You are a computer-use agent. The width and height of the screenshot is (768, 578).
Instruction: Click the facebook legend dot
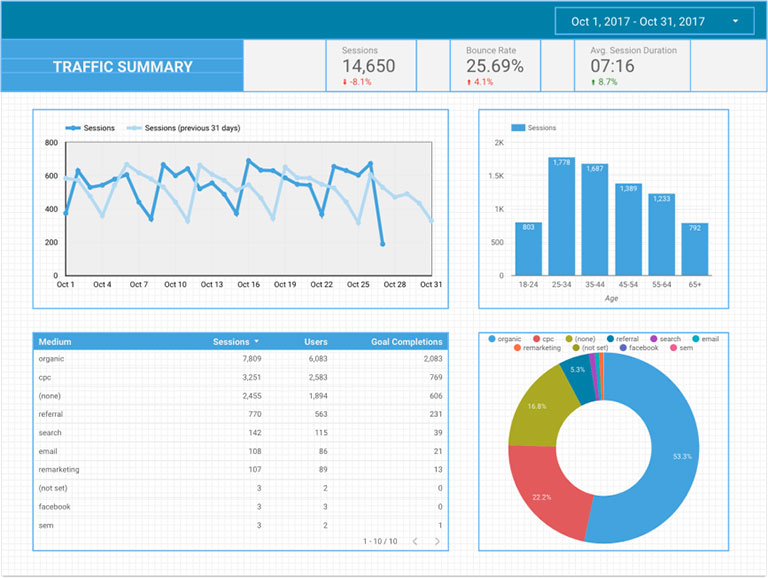[x=623, y=348]
